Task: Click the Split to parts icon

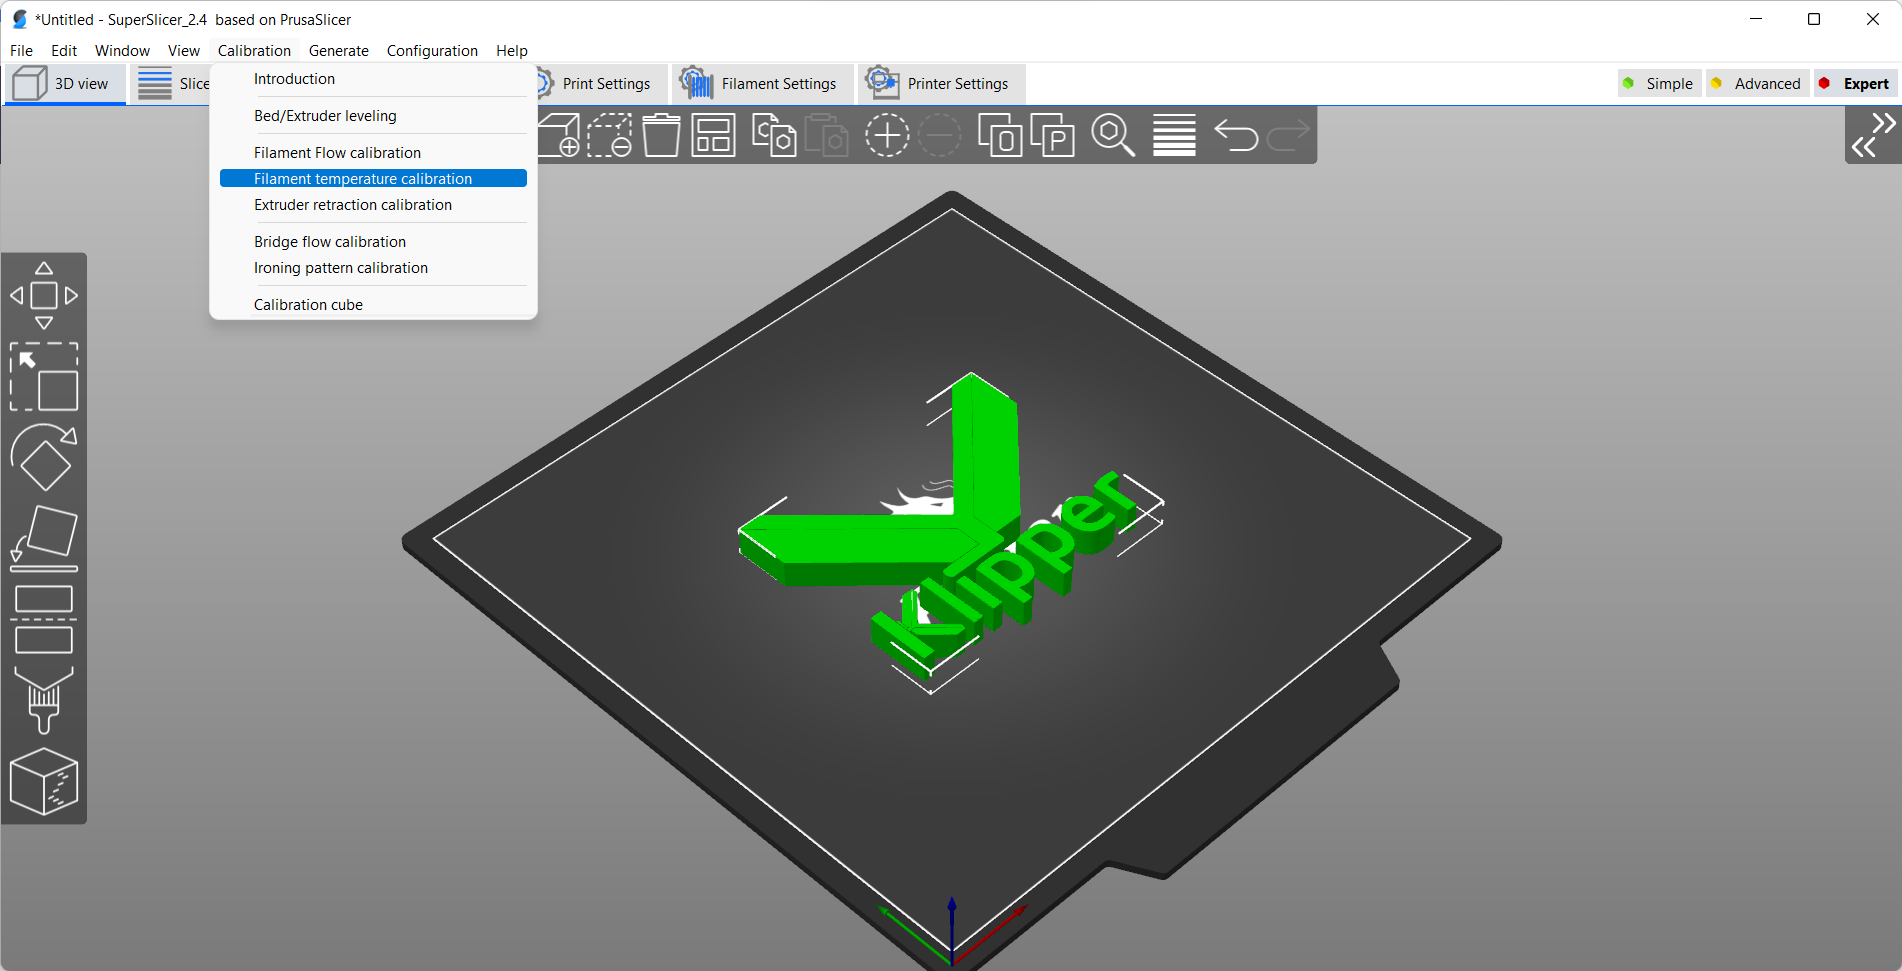Action: pos(1052,135)
